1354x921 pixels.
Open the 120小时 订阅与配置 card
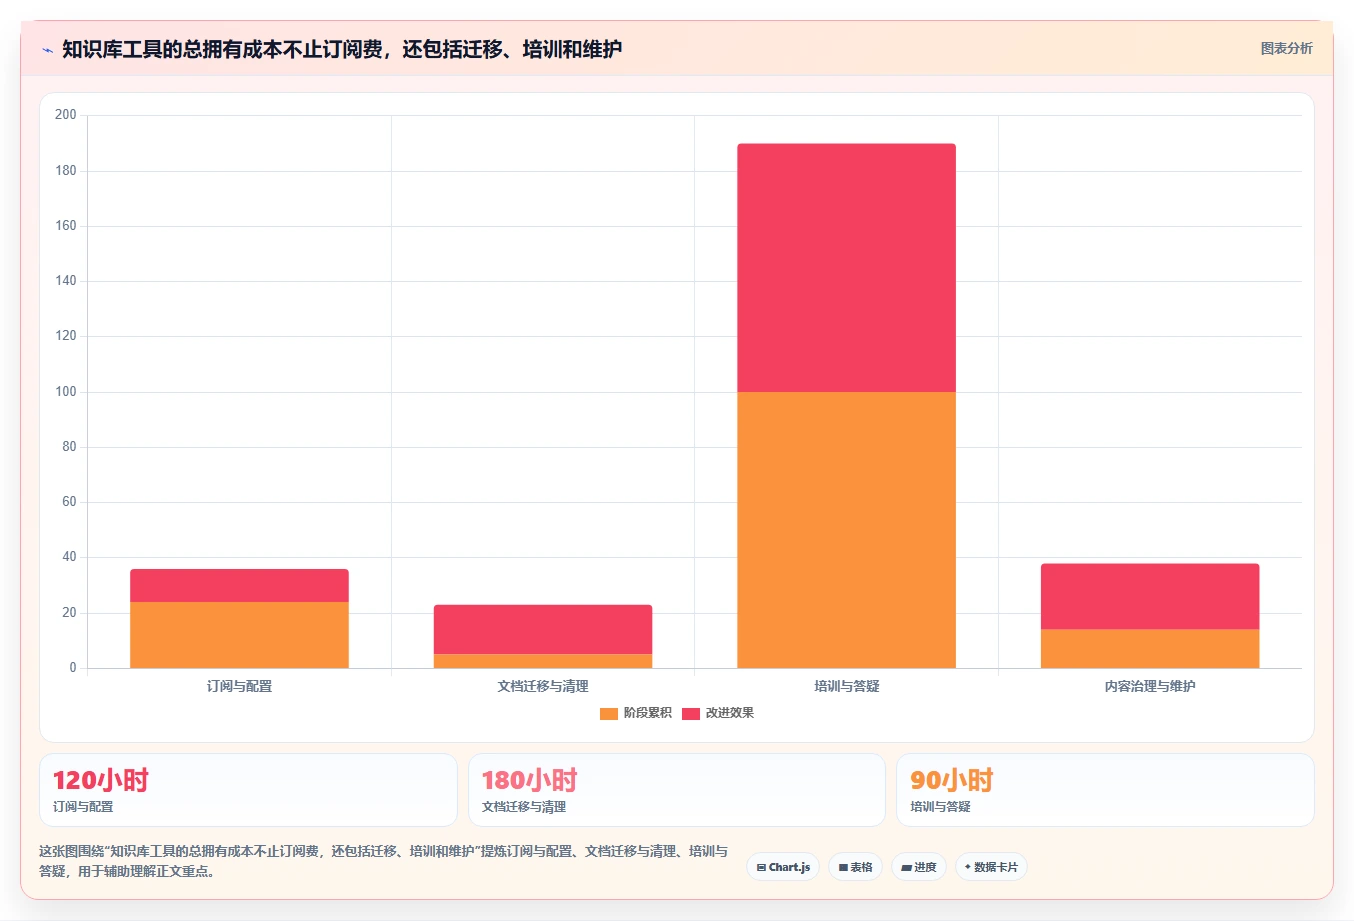click(248, 790)
